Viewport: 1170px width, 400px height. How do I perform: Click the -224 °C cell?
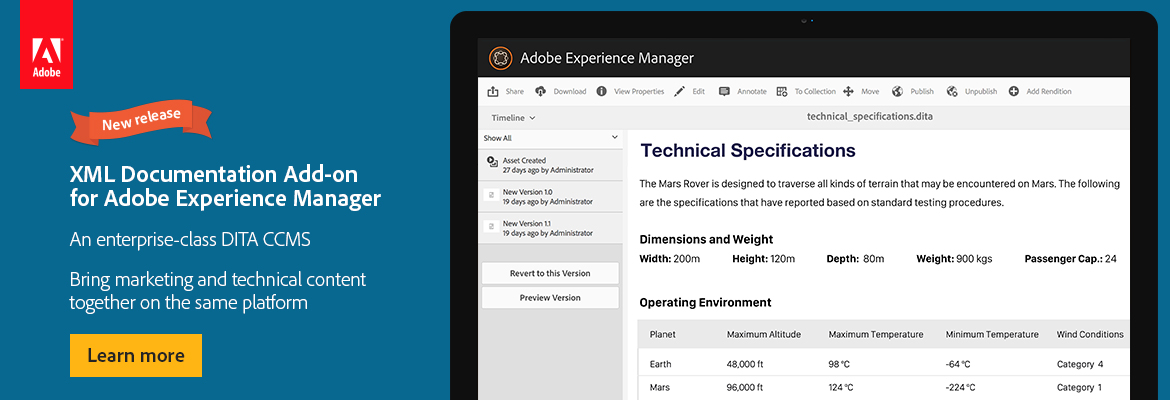point(960,387)
